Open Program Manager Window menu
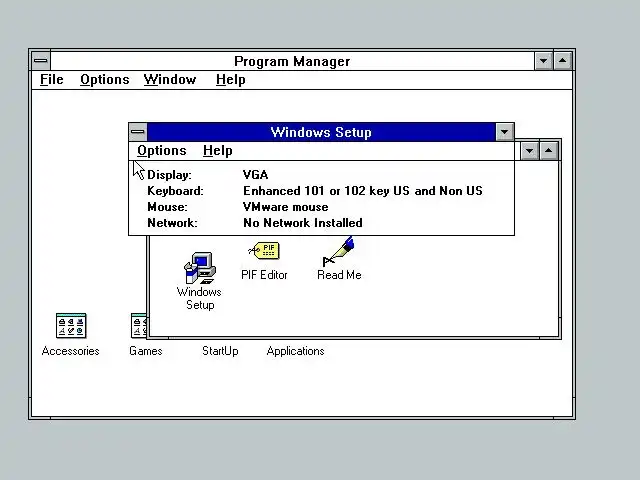 [170, 80]
